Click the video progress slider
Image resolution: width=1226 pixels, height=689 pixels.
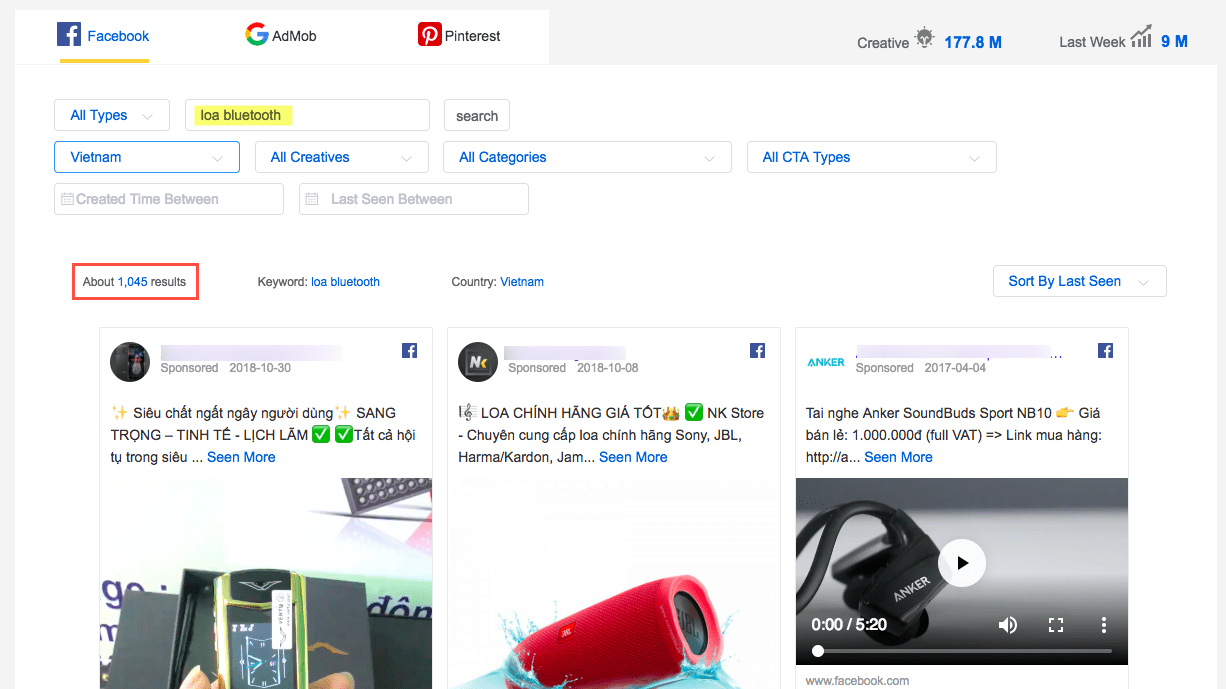[961, 651]
